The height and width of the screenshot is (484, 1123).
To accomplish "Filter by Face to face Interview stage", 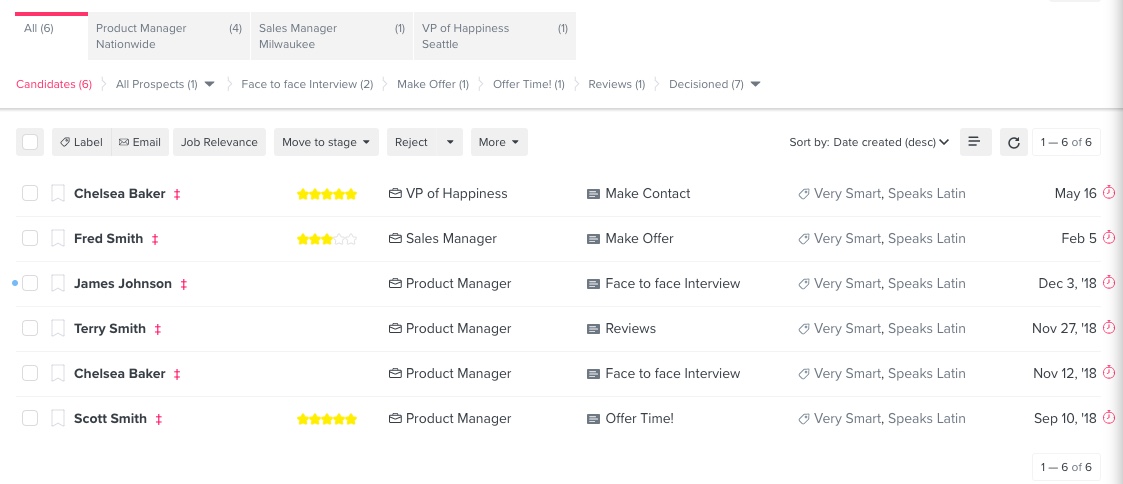I will (306, 85).
